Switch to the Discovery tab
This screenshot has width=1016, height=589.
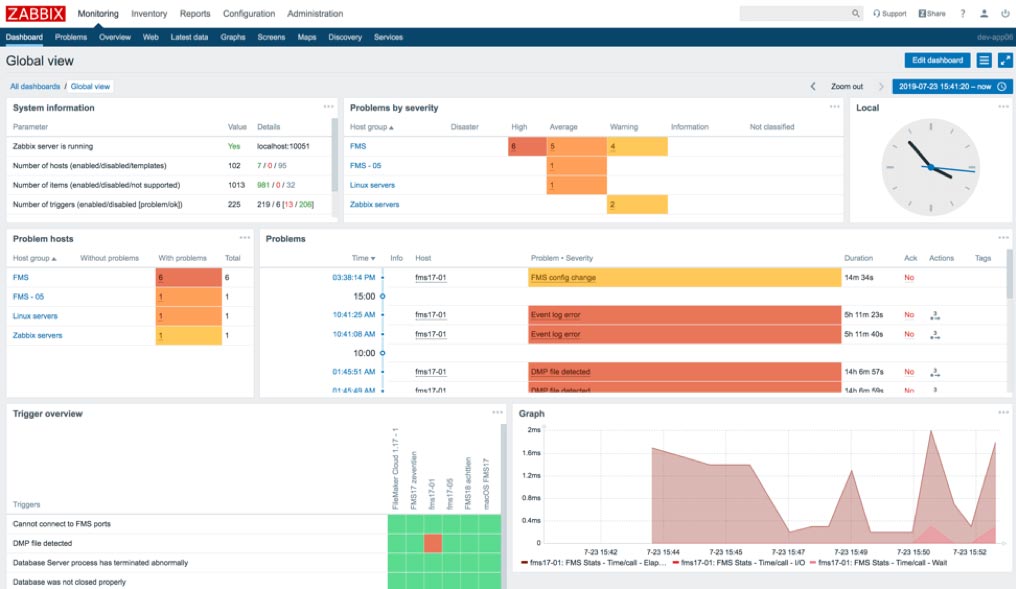(x=345, y=37)
